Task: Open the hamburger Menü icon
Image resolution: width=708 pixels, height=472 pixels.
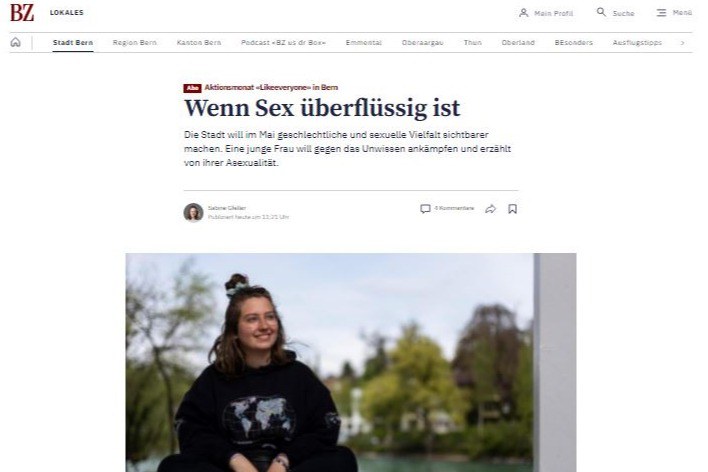Action: point(661,13)
